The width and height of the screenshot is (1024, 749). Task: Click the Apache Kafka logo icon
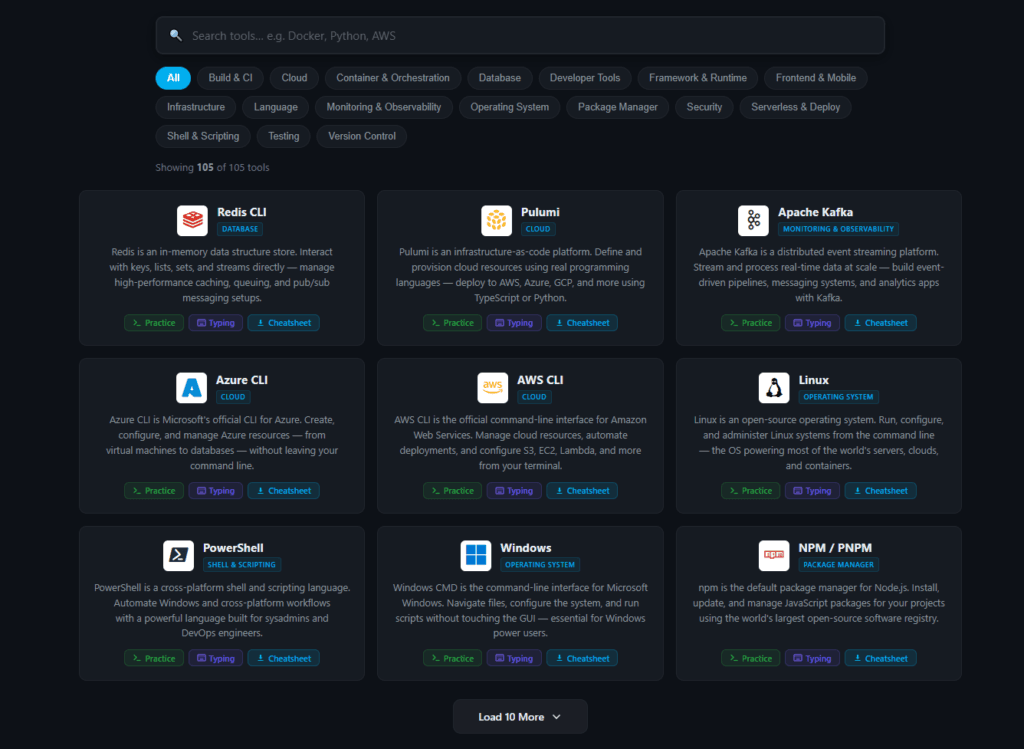click(753, 220)
